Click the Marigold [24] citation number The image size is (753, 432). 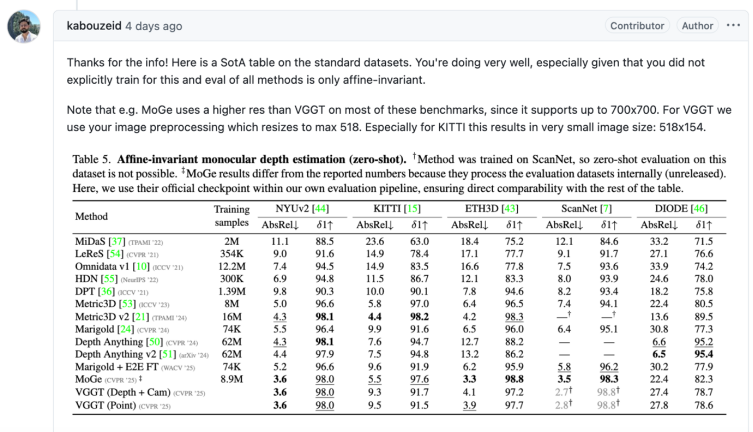[126, 329]
